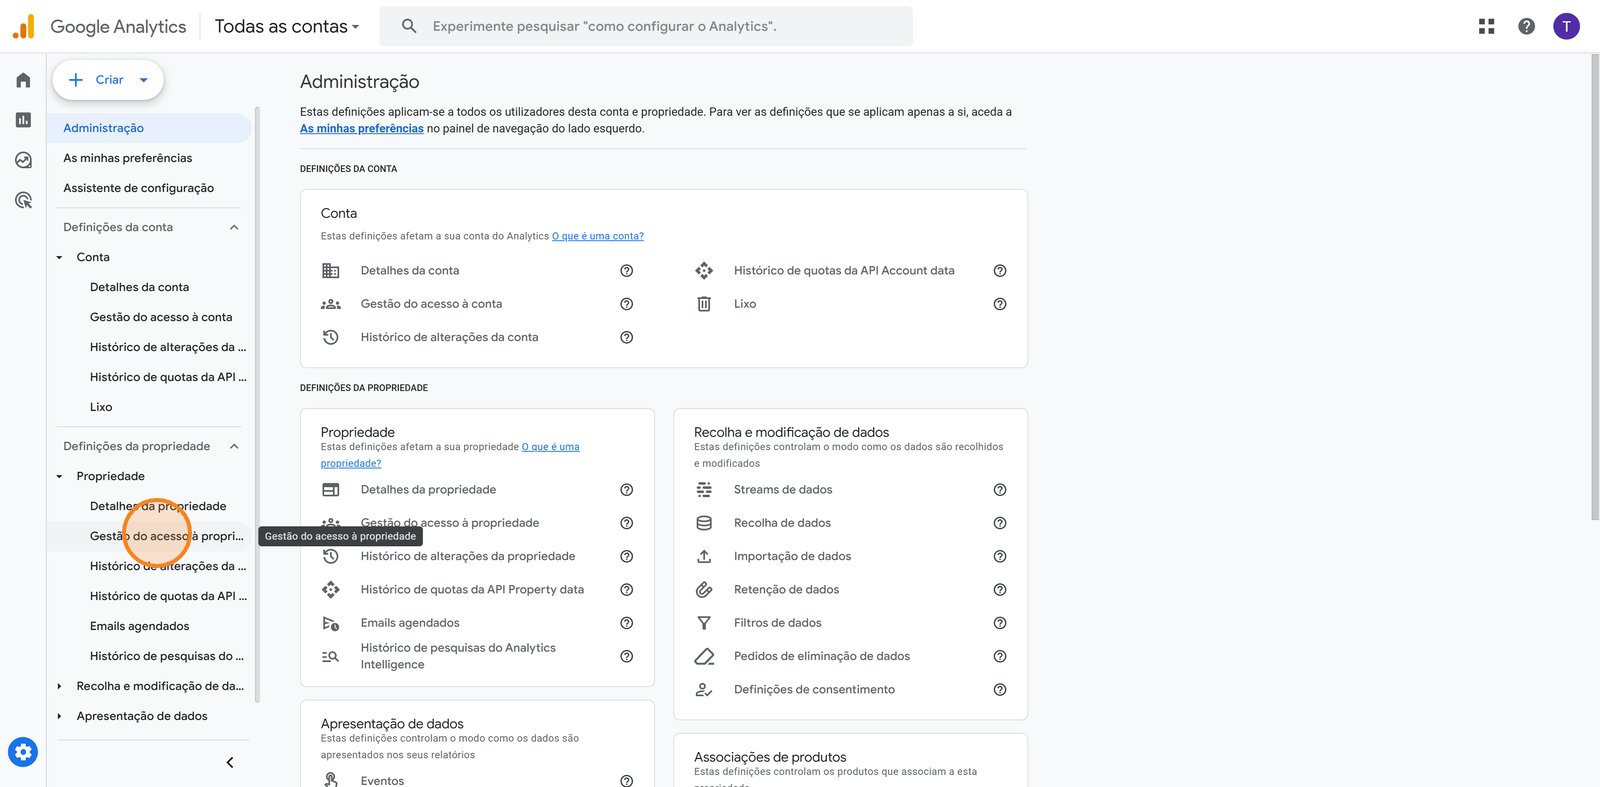Click the help question mark in header

pyautogui.click(x=1526, y=26)
